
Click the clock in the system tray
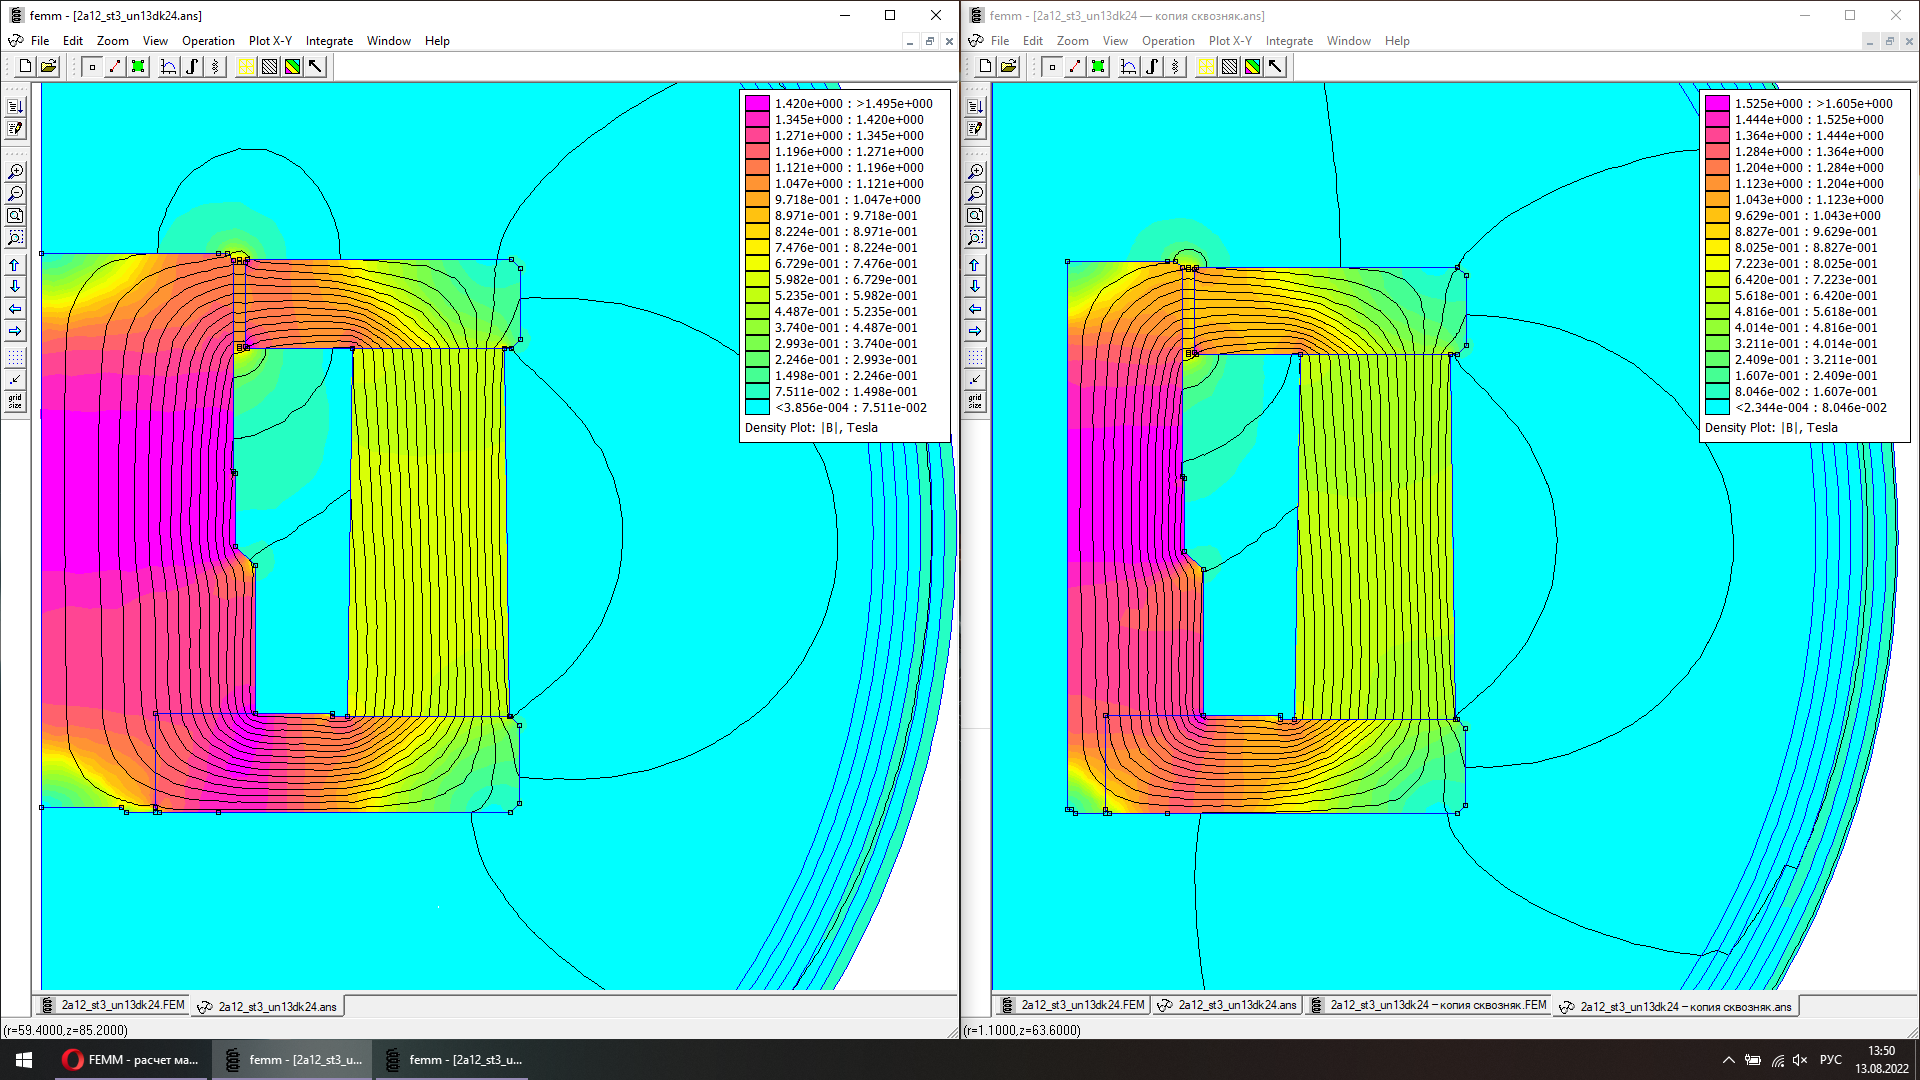[1881, 1060]
